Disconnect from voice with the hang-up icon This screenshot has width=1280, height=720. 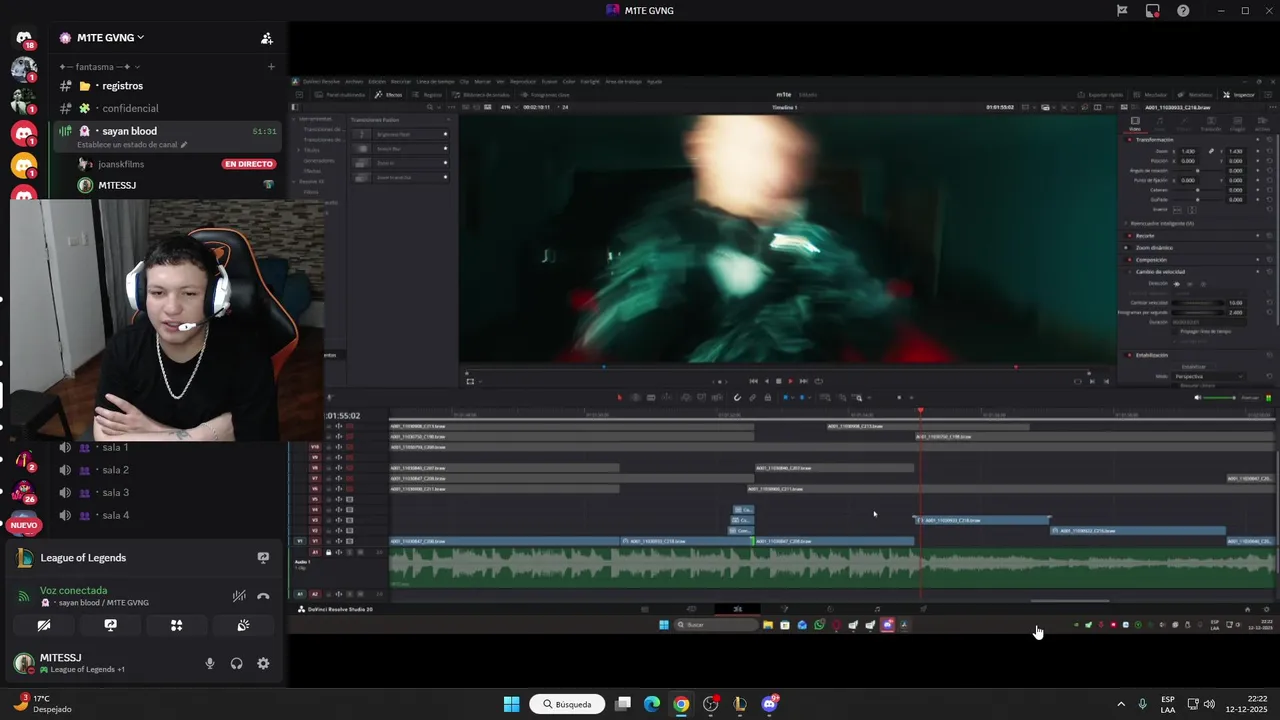click(263, 596)
